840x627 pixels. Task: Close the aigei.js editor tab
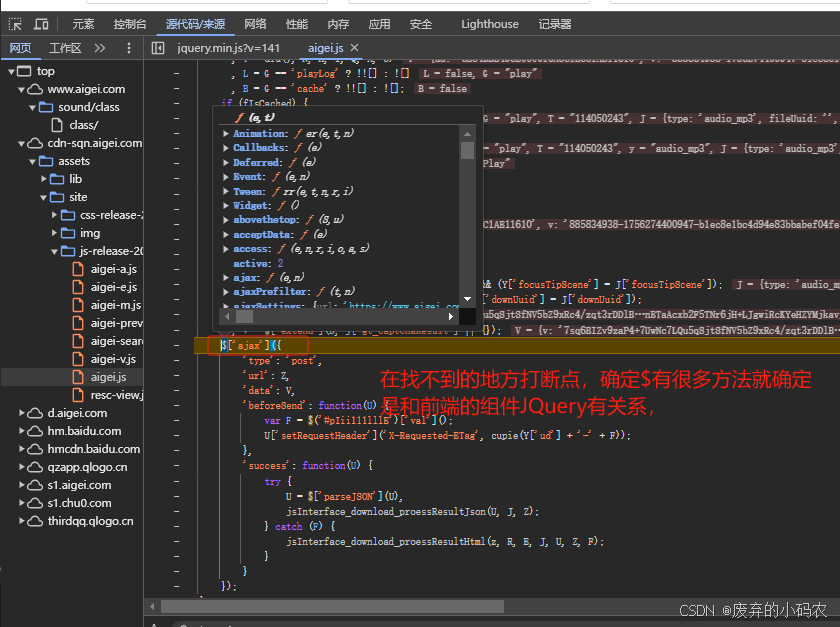[x=355, y=48]
